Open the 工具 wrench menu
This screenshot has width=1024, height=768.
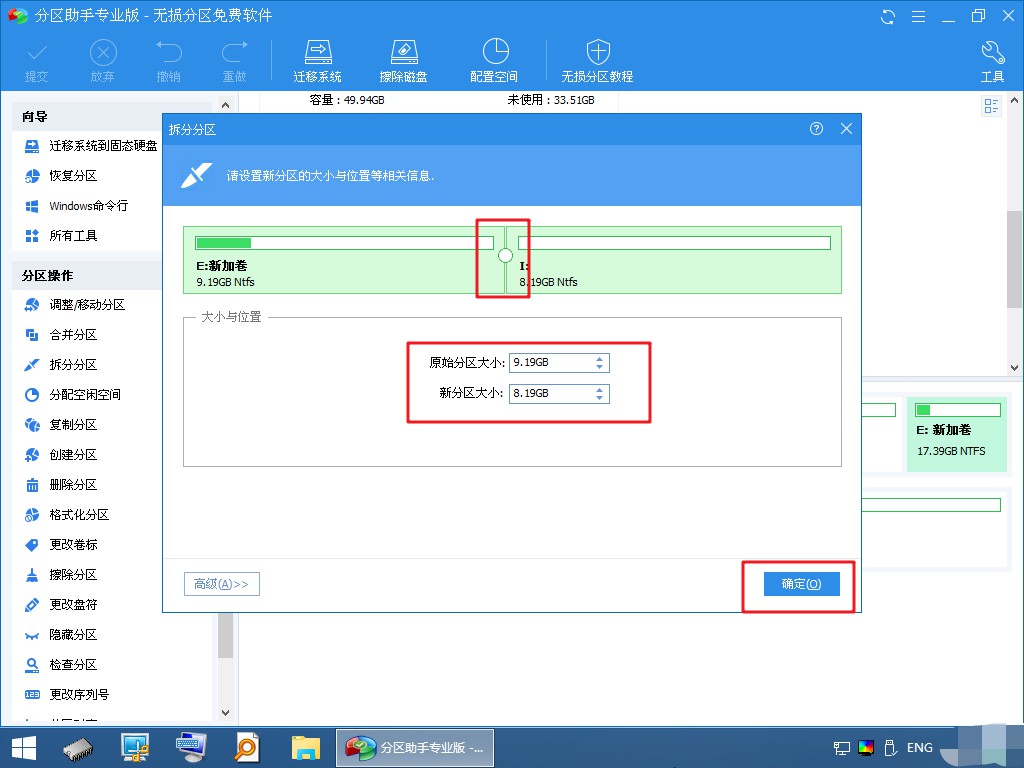coord(992,60)
